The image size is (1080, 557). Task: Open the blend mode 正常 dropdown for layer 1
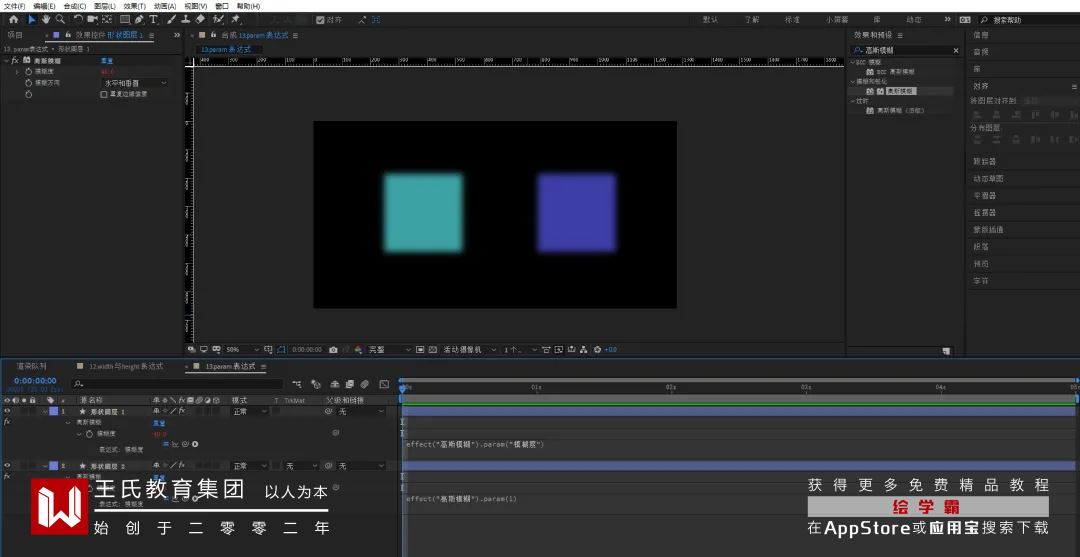(249, 411)
